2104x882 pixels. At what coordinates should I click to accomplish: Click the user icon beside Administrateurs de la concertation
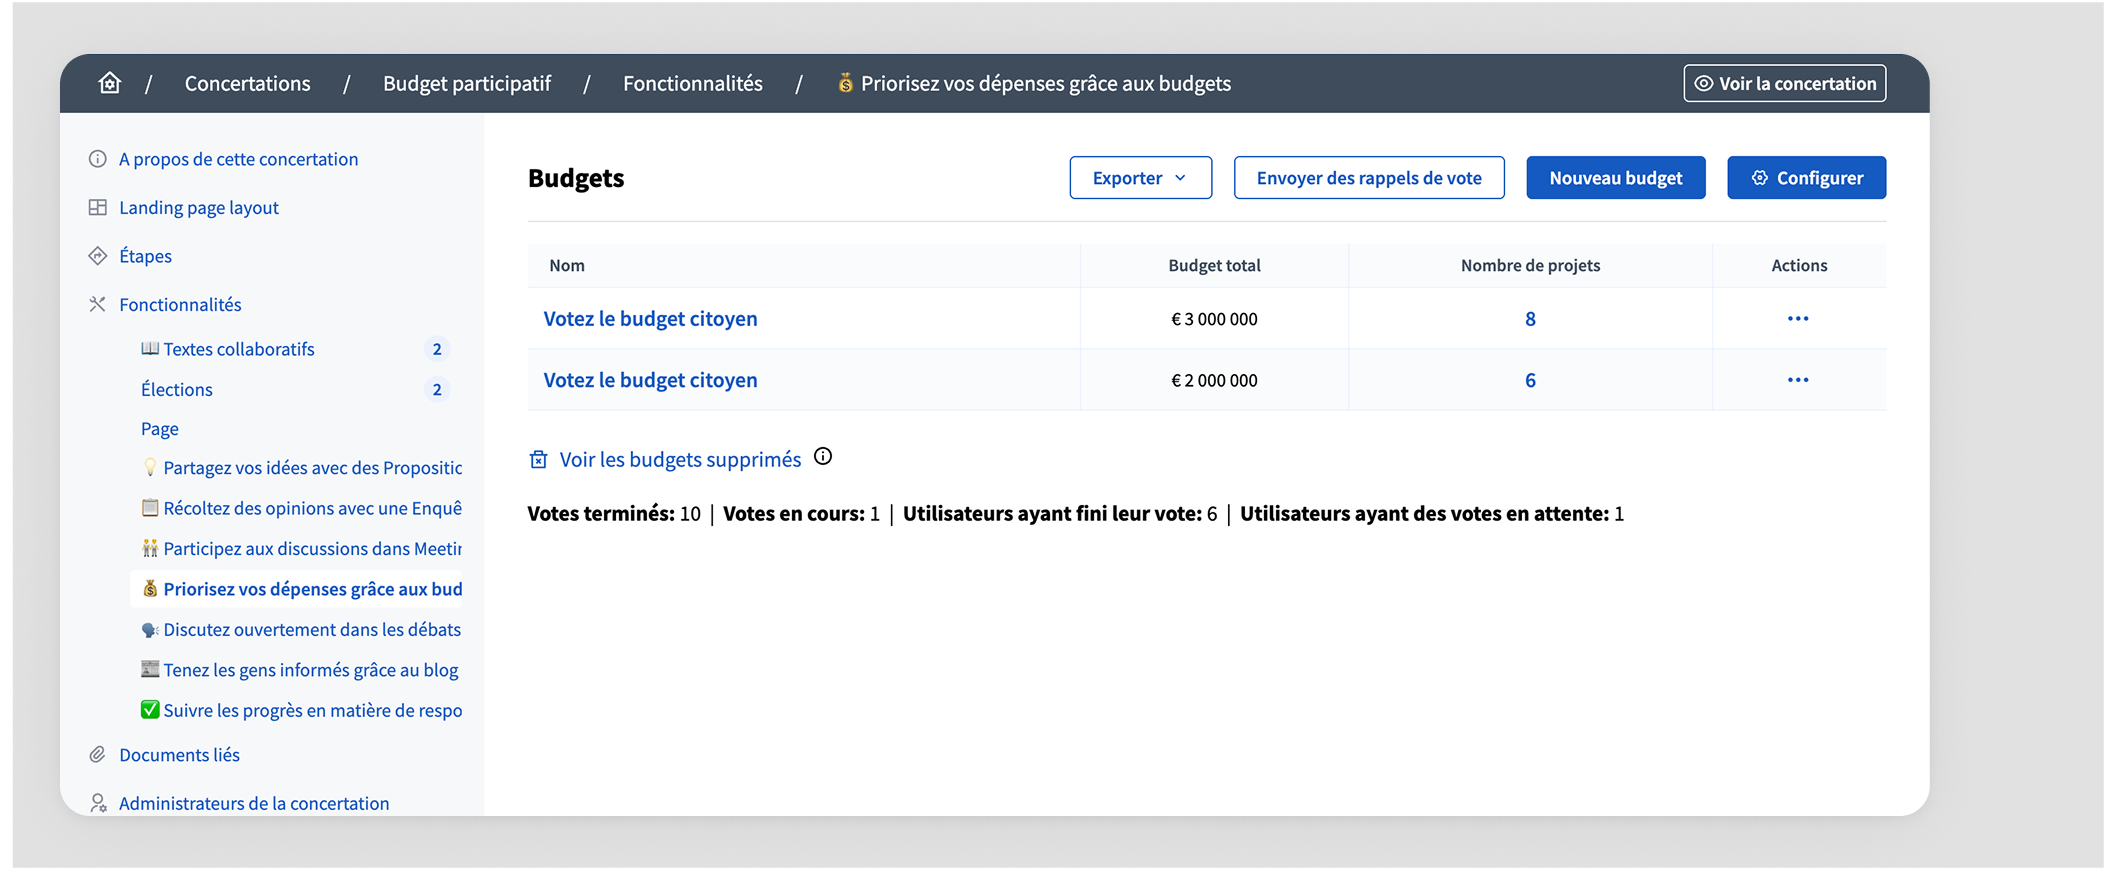point(98,803)
